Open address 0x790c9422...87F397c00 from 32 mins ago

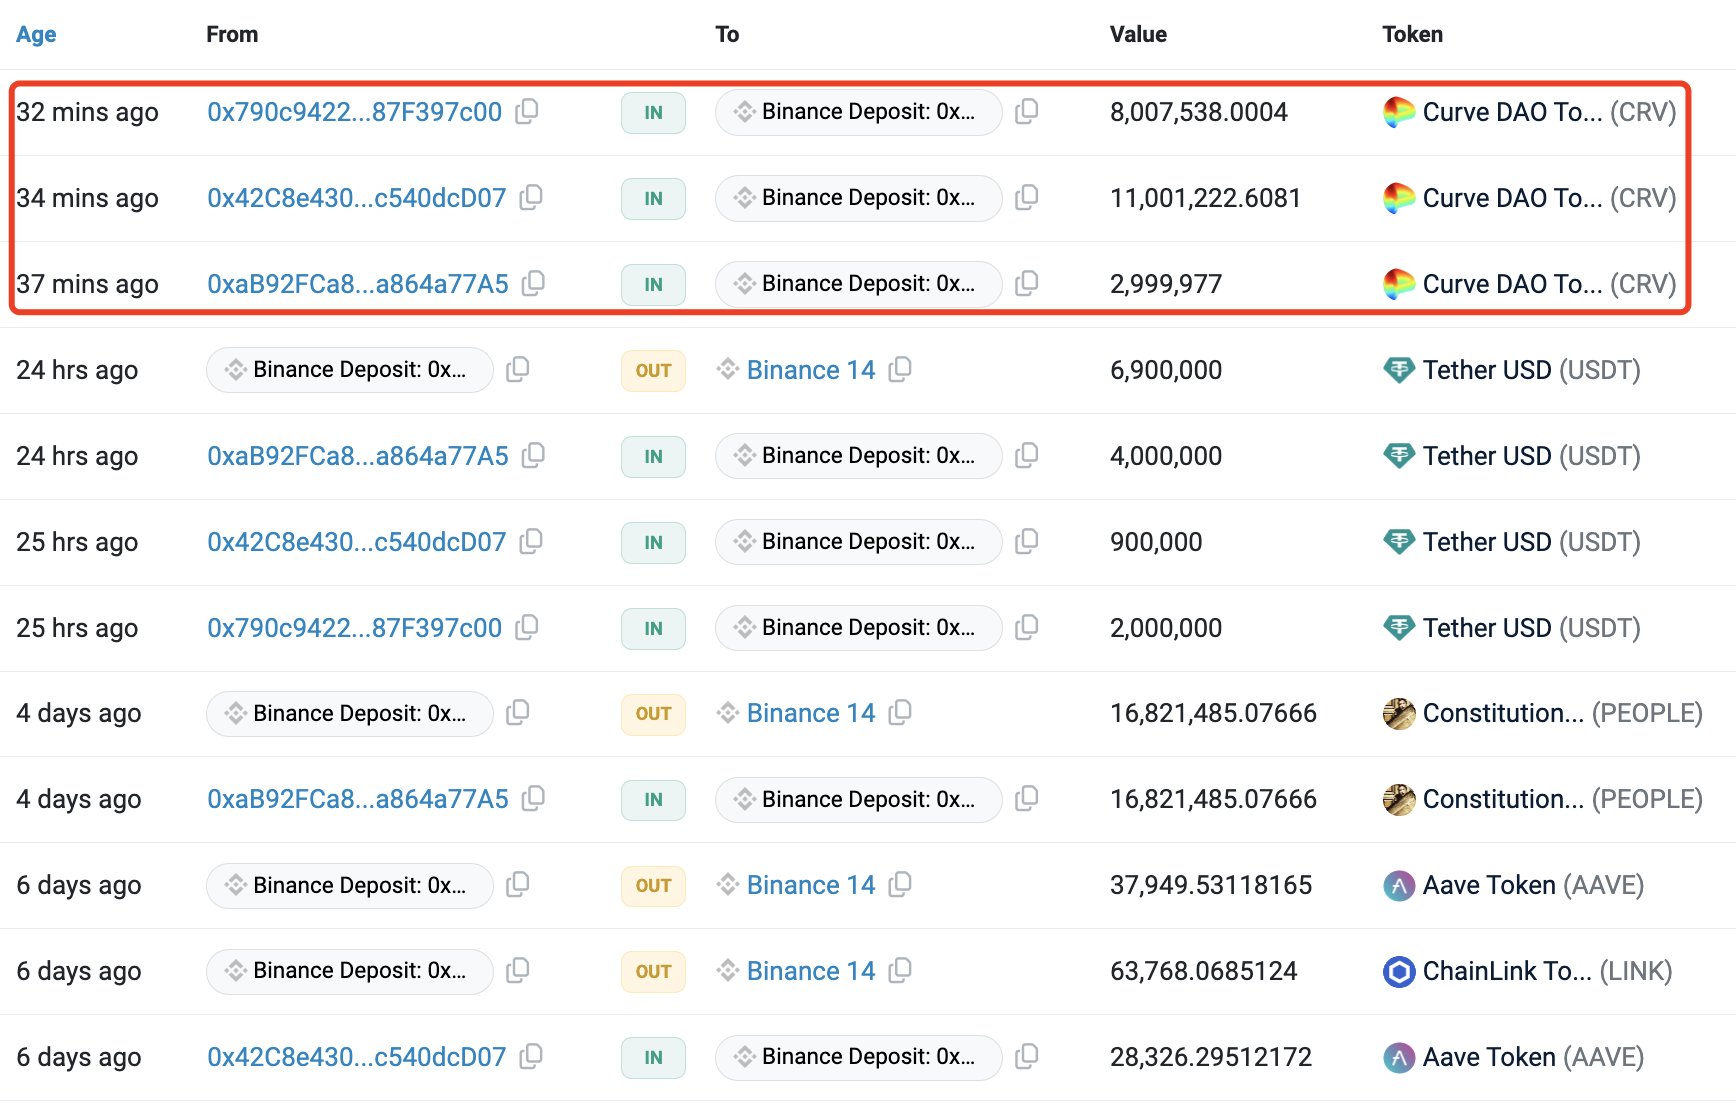coord(354,112)
